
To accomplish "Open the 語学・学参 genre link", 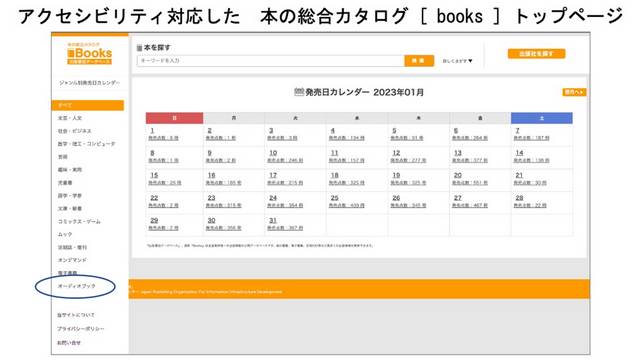I will [70, 196].
